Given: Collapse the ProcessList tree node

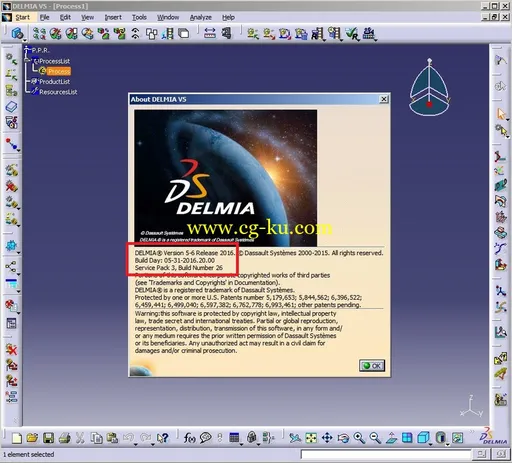Looking at the screenshot, I should (x=27, y=61).
